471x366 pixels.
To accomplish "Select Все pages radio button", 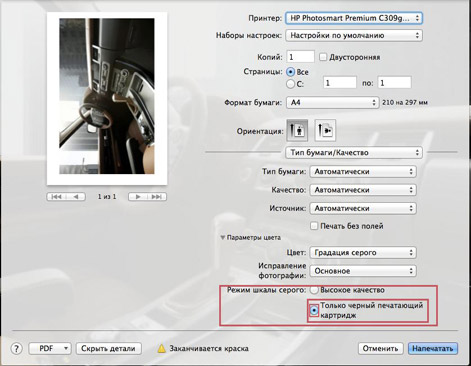I will pos(291,72).
